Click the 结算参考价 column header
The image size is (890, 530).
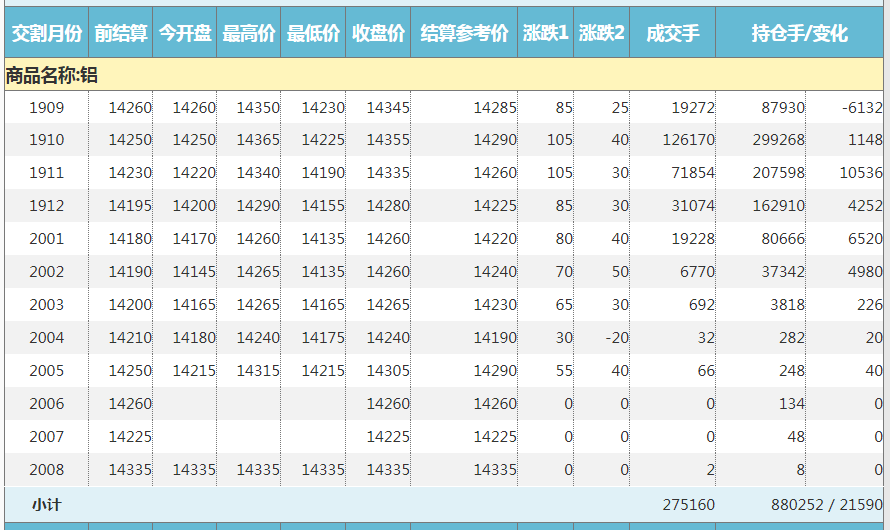pos(464,34)
